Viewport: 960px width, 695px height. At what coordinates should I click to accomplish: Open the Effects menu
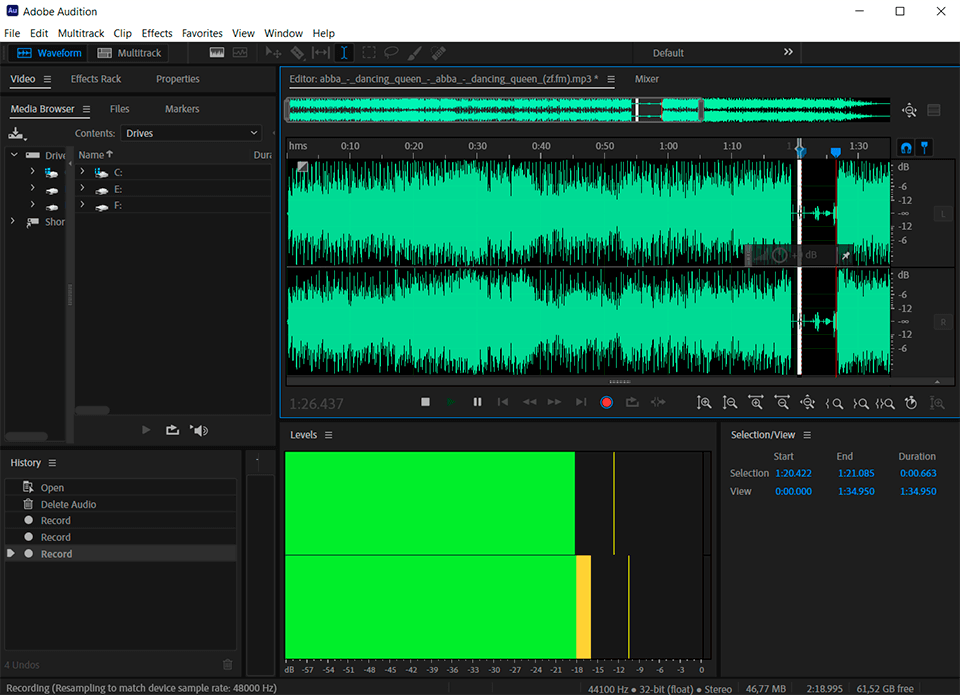[x=156, y=33]
